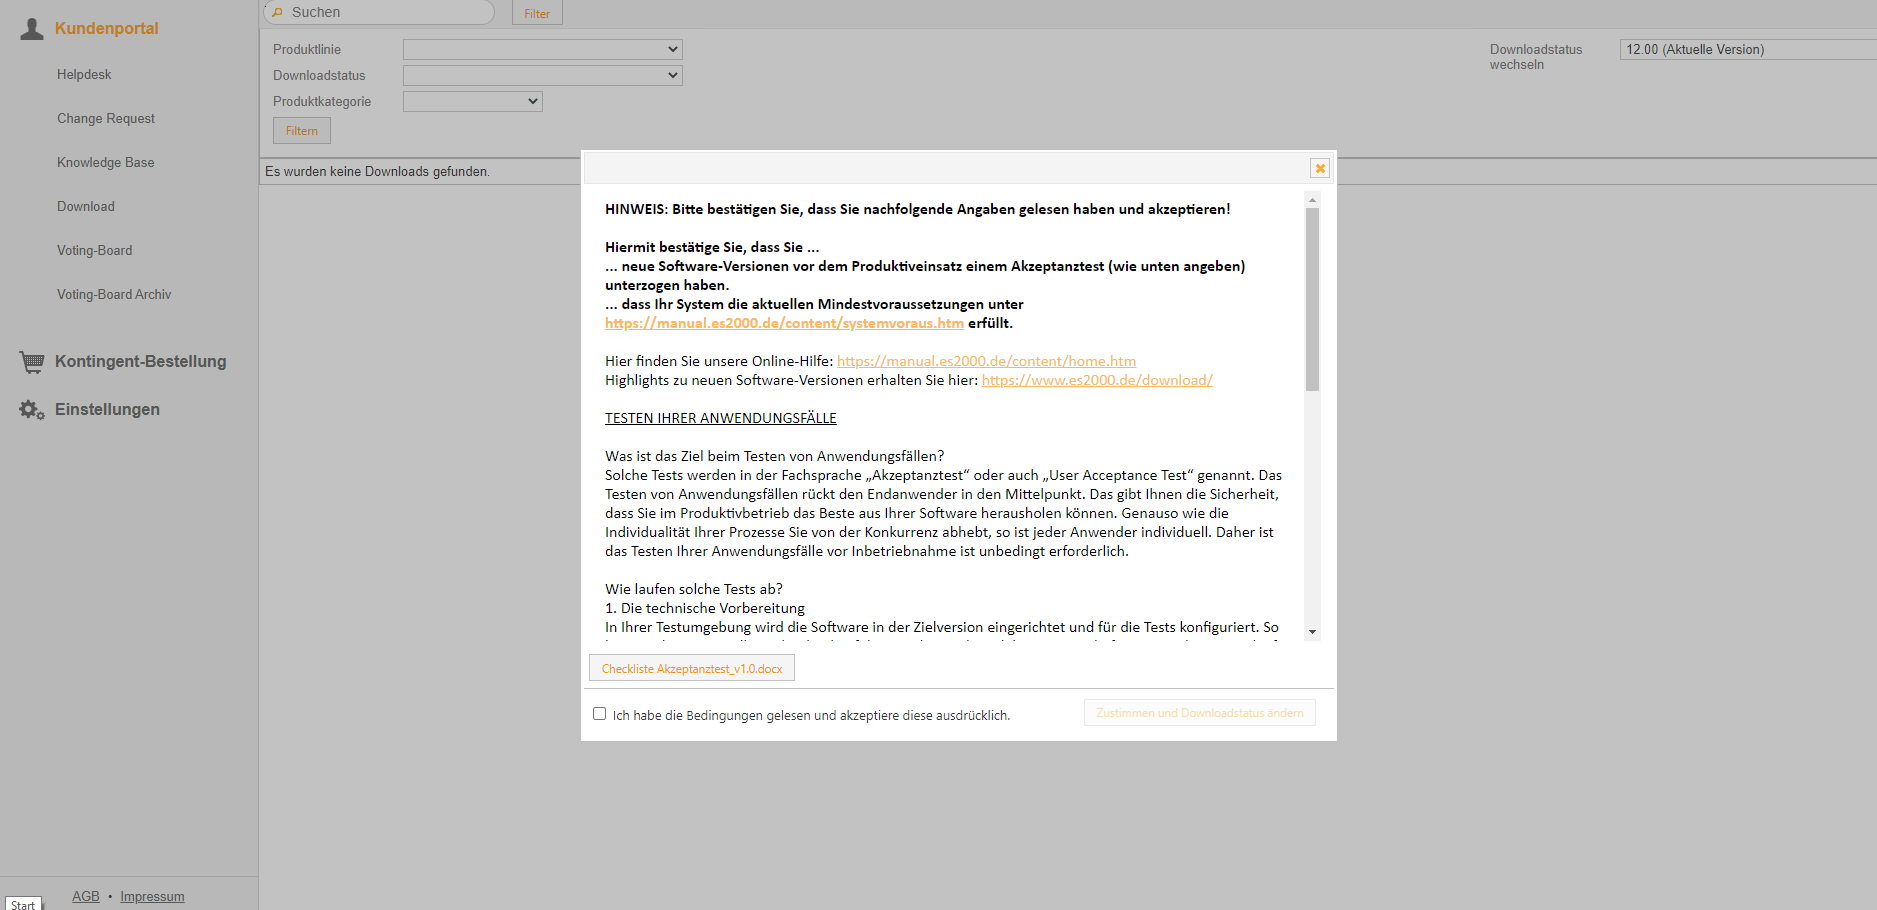Click 'Es wurden keine Downloads gefunden.' message
Image resolution: width=1877 pixels, height=910 pixels.
pos(377,172)
